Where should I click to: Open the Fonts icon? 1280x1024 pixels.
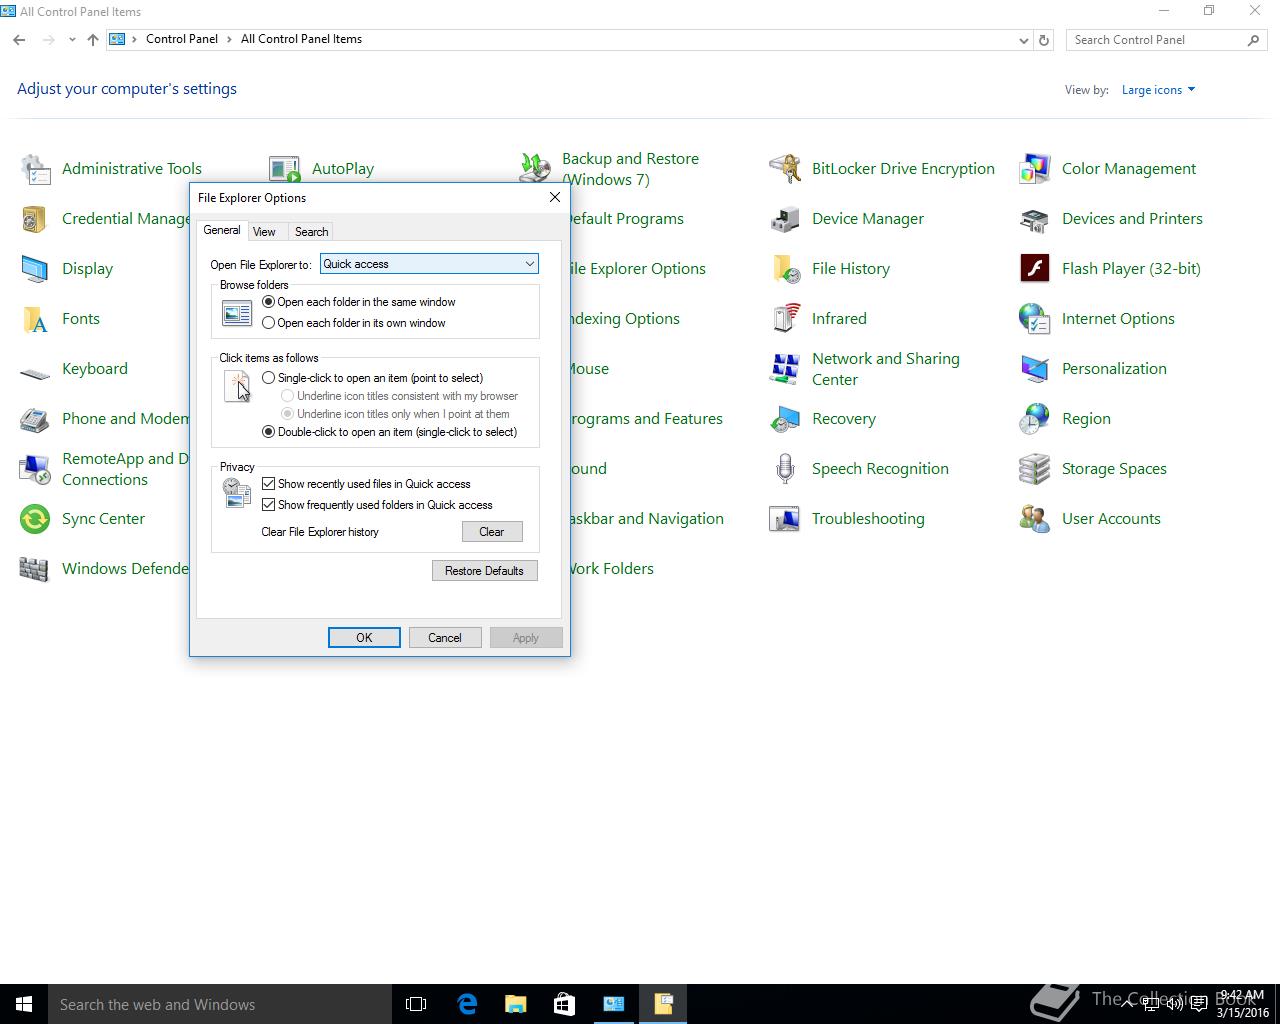click(35, 319)
